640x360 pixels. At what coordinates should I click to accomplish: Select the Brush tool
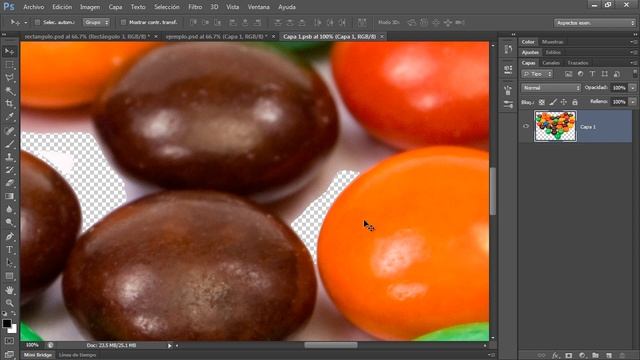(9, 144)
